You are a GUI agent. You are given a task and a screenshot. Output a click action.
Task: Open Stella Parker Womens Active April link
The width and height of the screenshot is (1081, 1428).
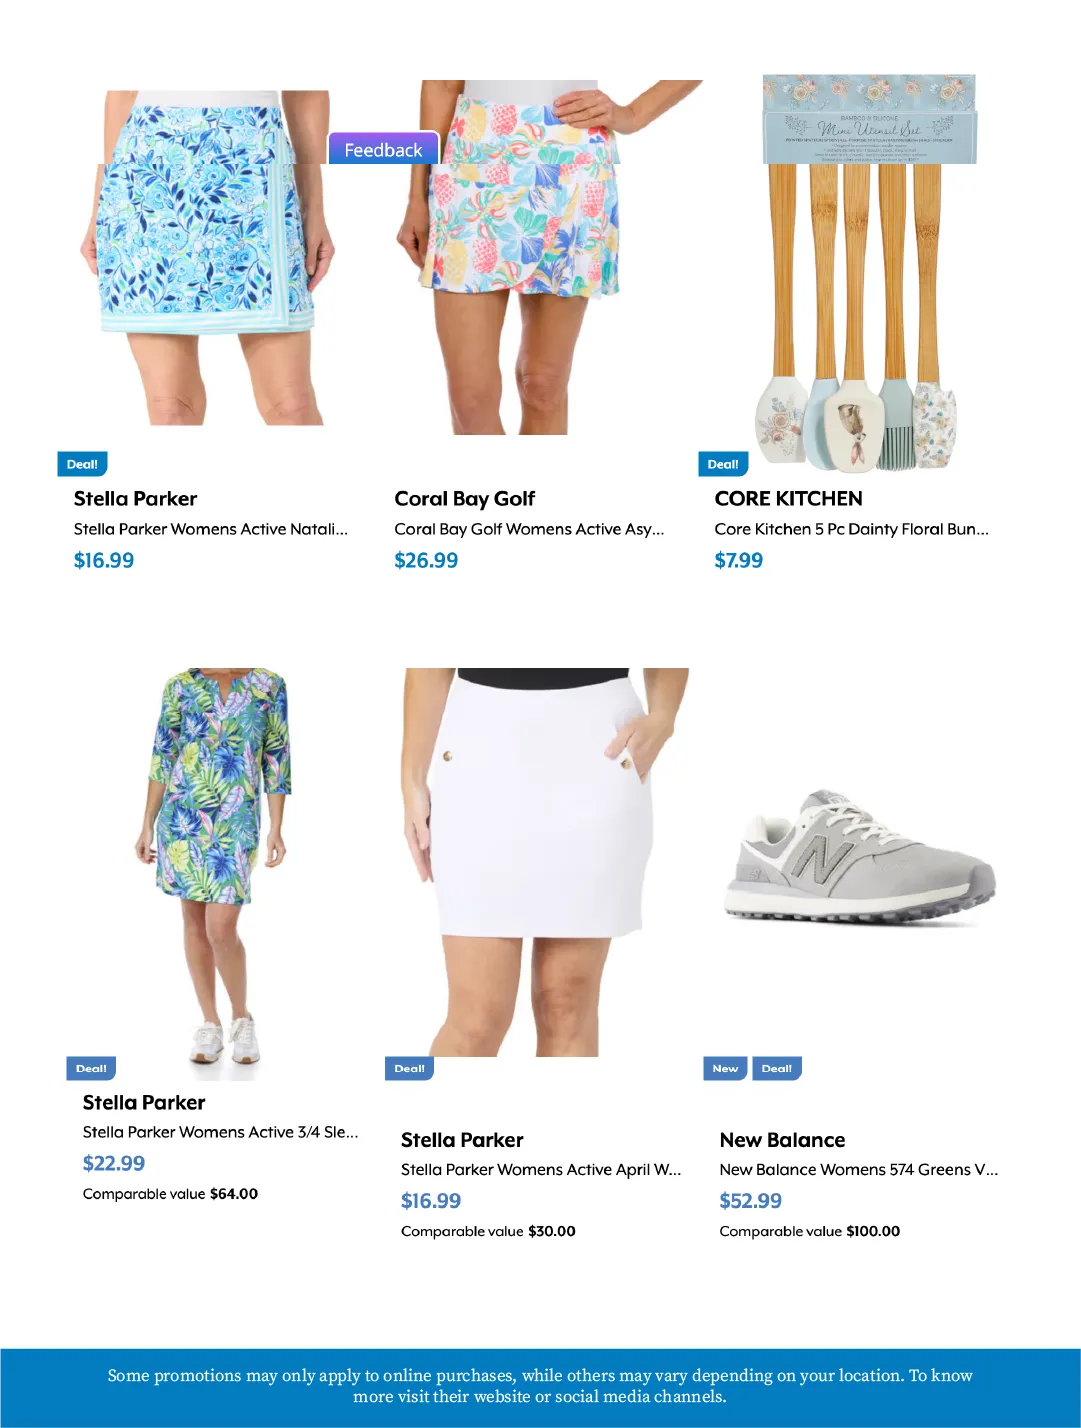(541, 1169)
